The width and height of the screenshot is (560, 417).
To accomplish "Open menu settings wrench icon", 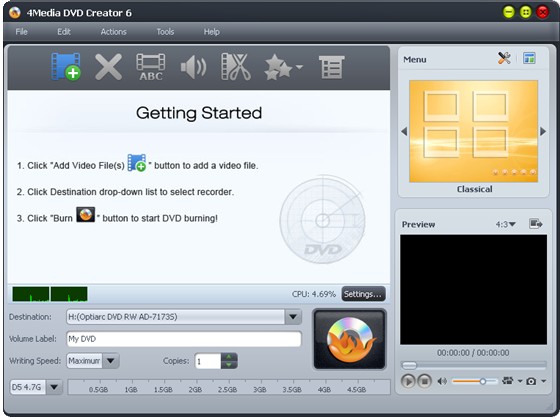I will 504,58.
